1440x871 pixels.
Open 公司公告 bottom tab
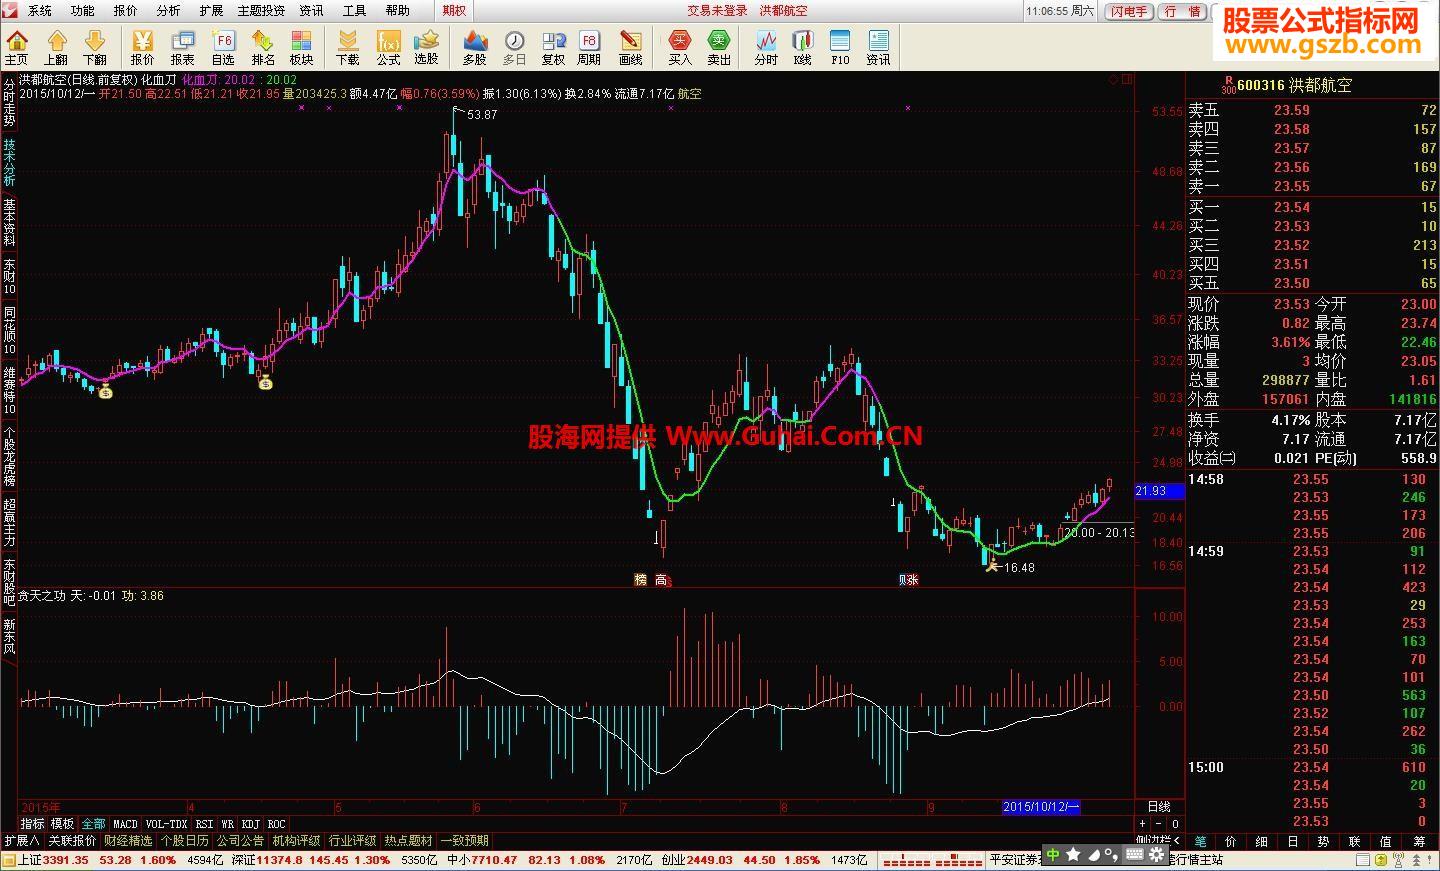click(240, 841)
